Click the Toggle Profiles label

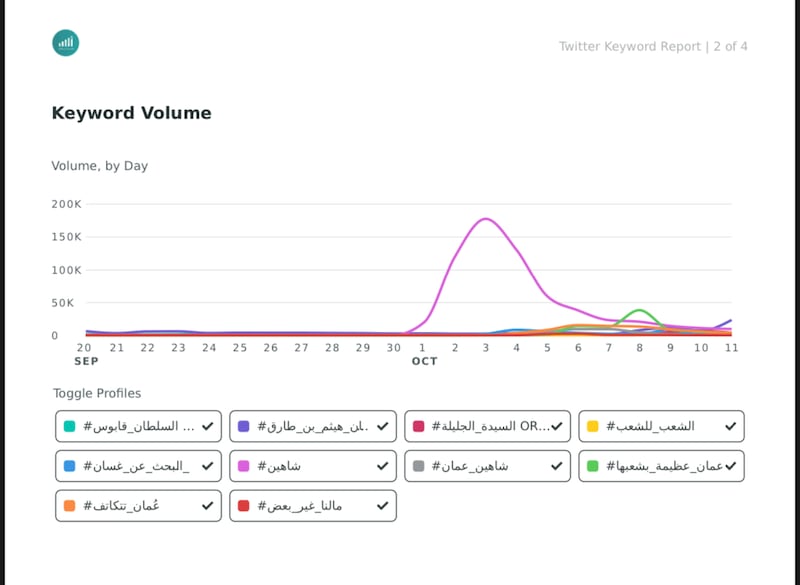[x=97, y=393]
